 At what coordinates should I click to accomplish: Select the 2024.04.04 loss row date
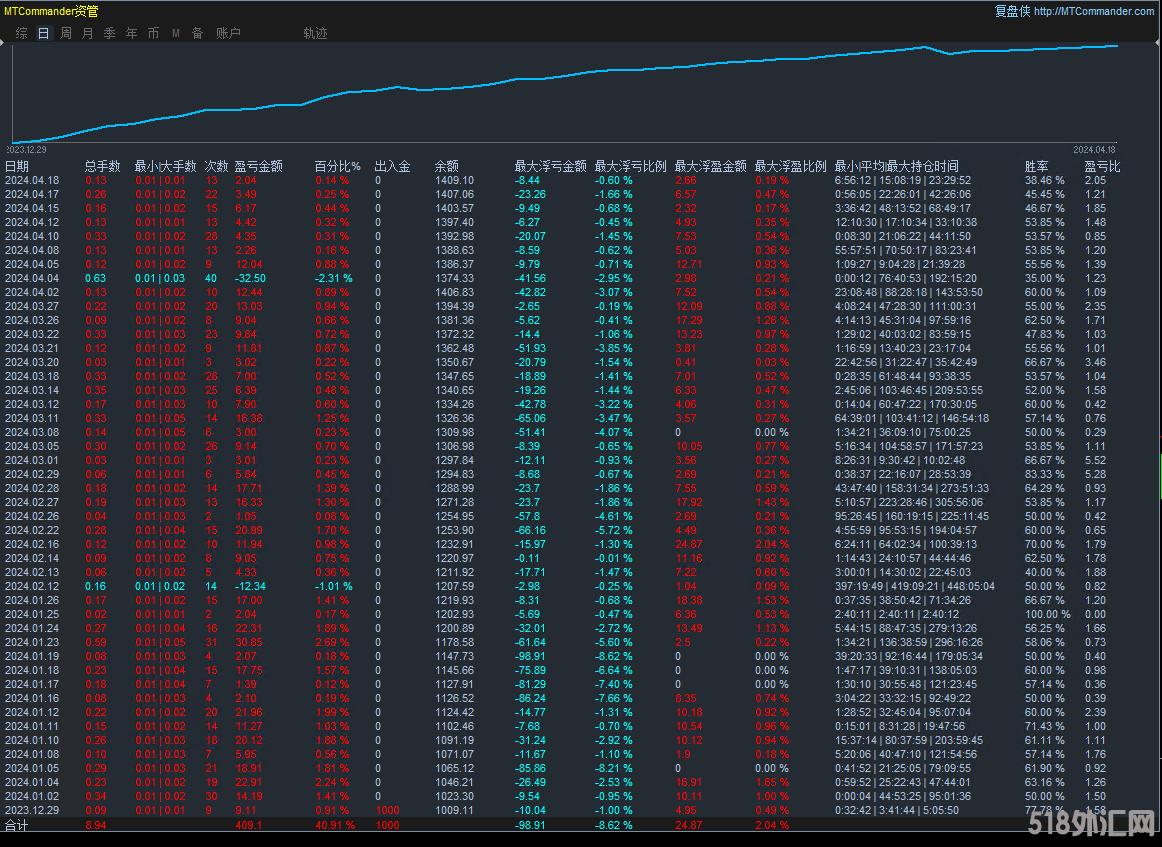click(x=32, y=278)
